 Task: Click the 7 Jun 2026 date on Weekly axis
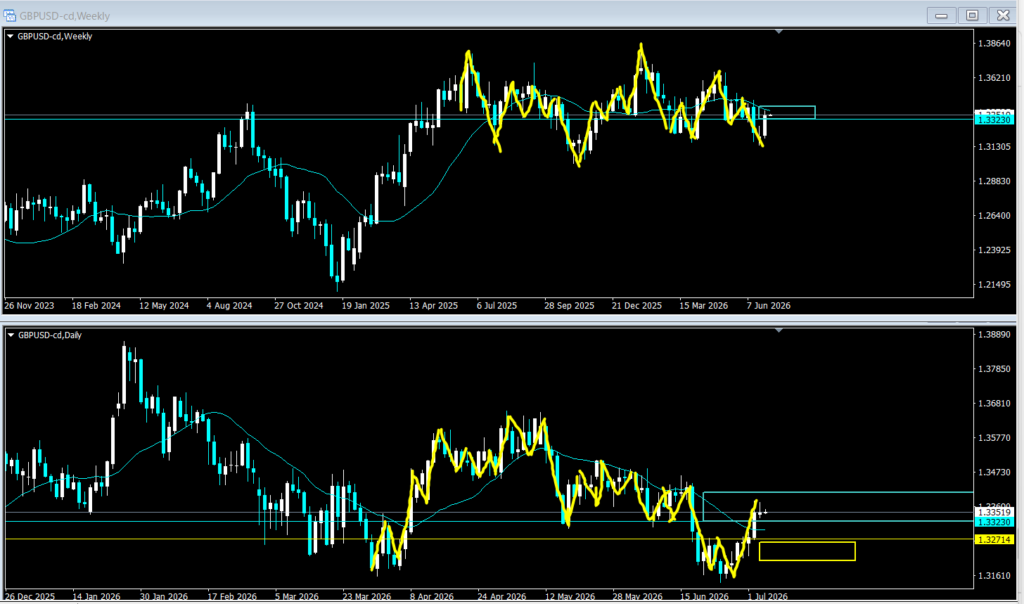point(769,306)
